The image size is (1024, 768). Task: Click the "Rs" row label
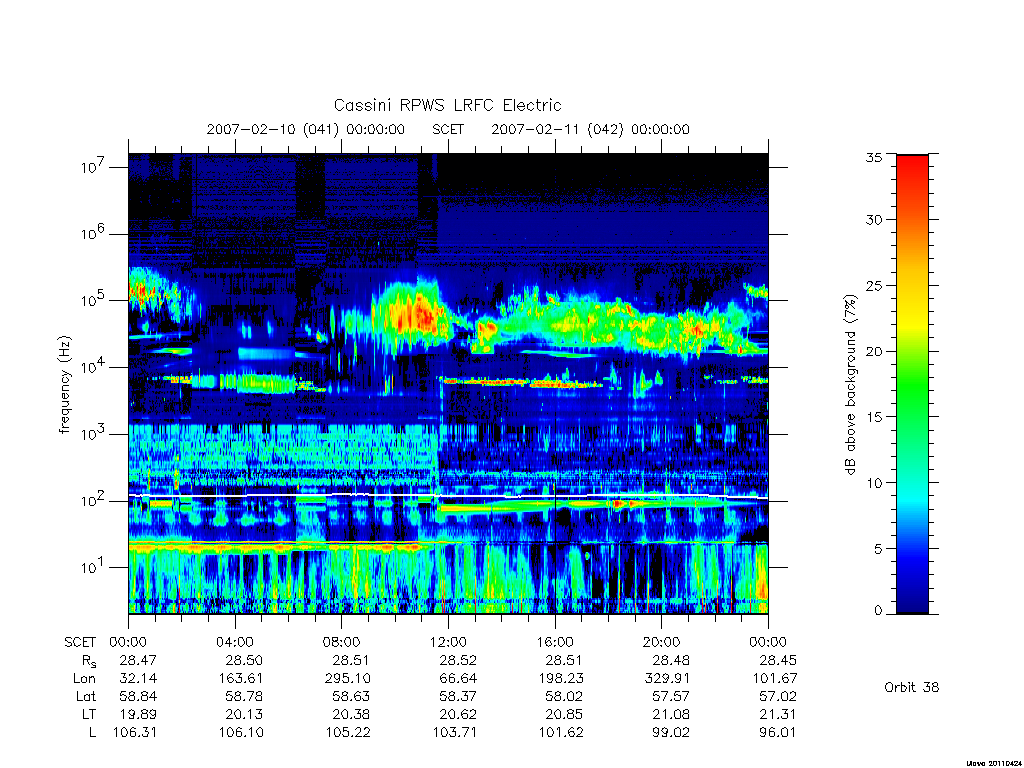click(89, 661)
